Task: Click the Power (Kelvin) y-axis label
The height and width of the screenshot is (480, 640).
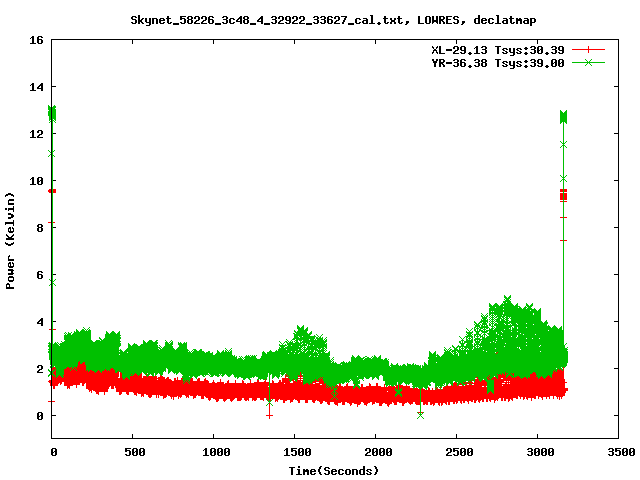Action: click(10, 241)
